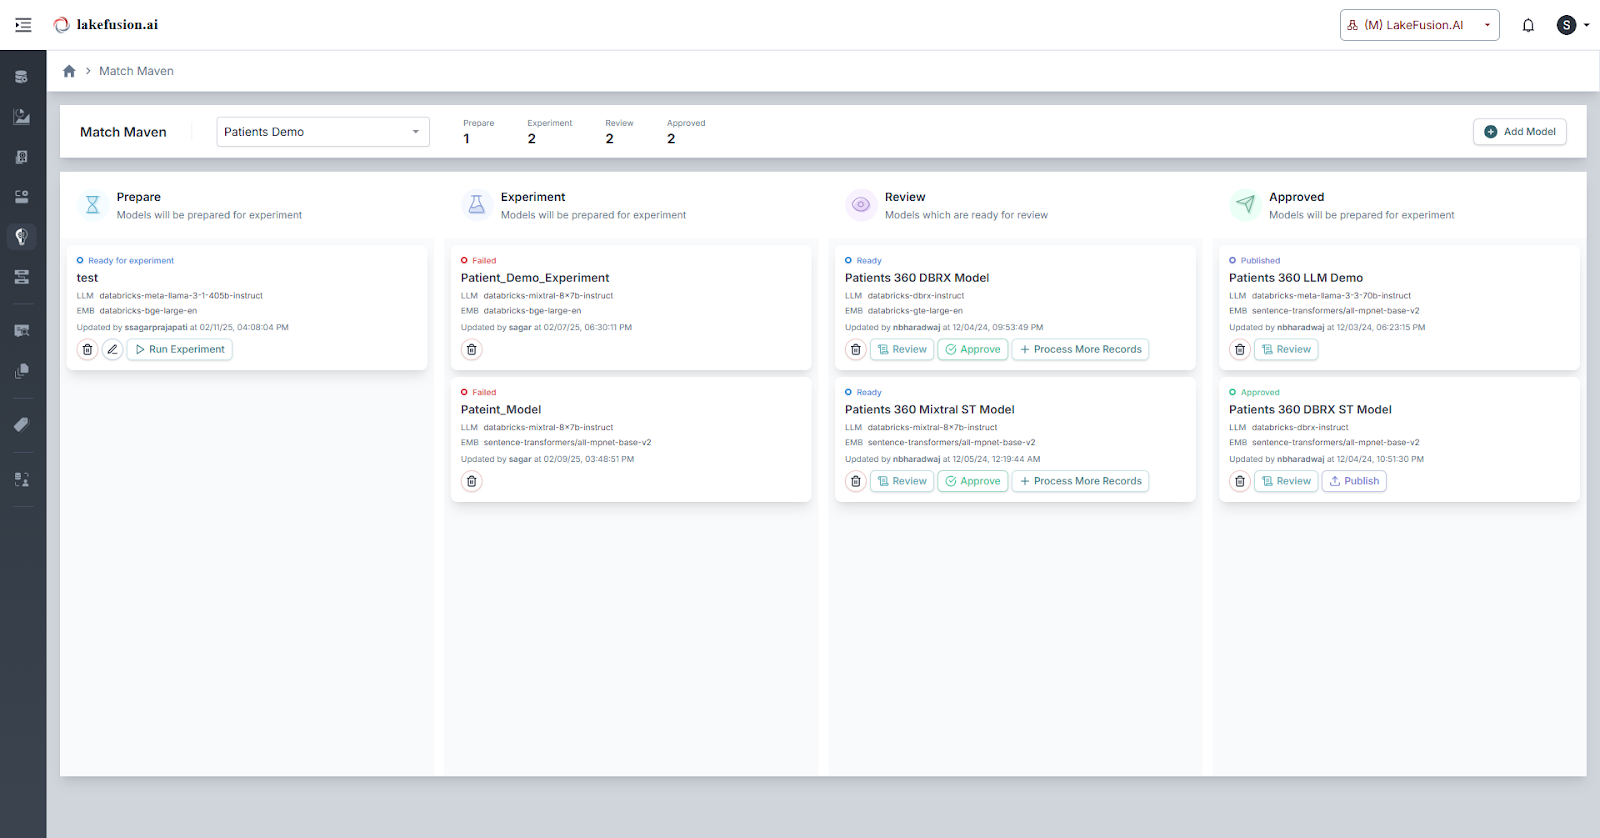Open the entity shapes sidebar icon

tap(21, 197)
